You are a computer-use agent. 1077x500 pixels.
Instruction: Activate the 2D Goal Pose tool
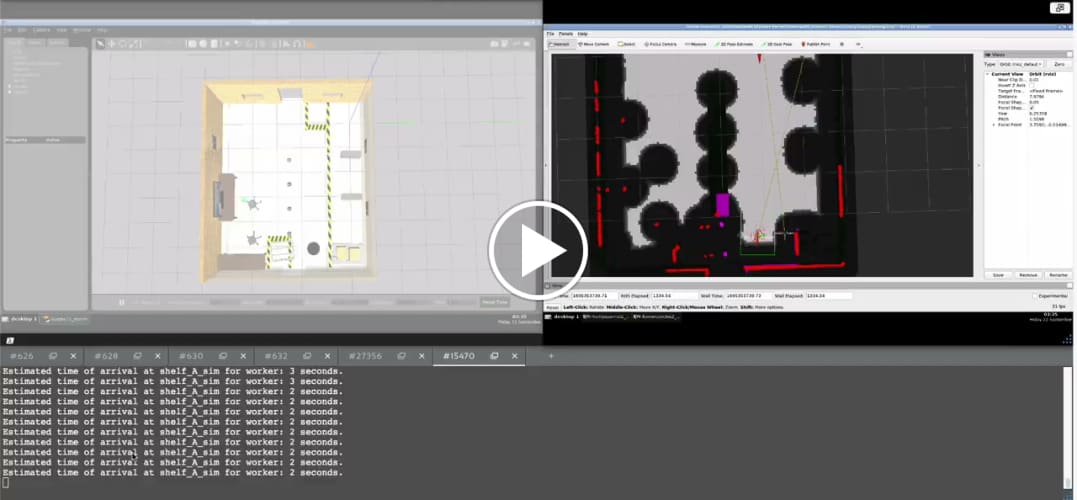[777, 44]
